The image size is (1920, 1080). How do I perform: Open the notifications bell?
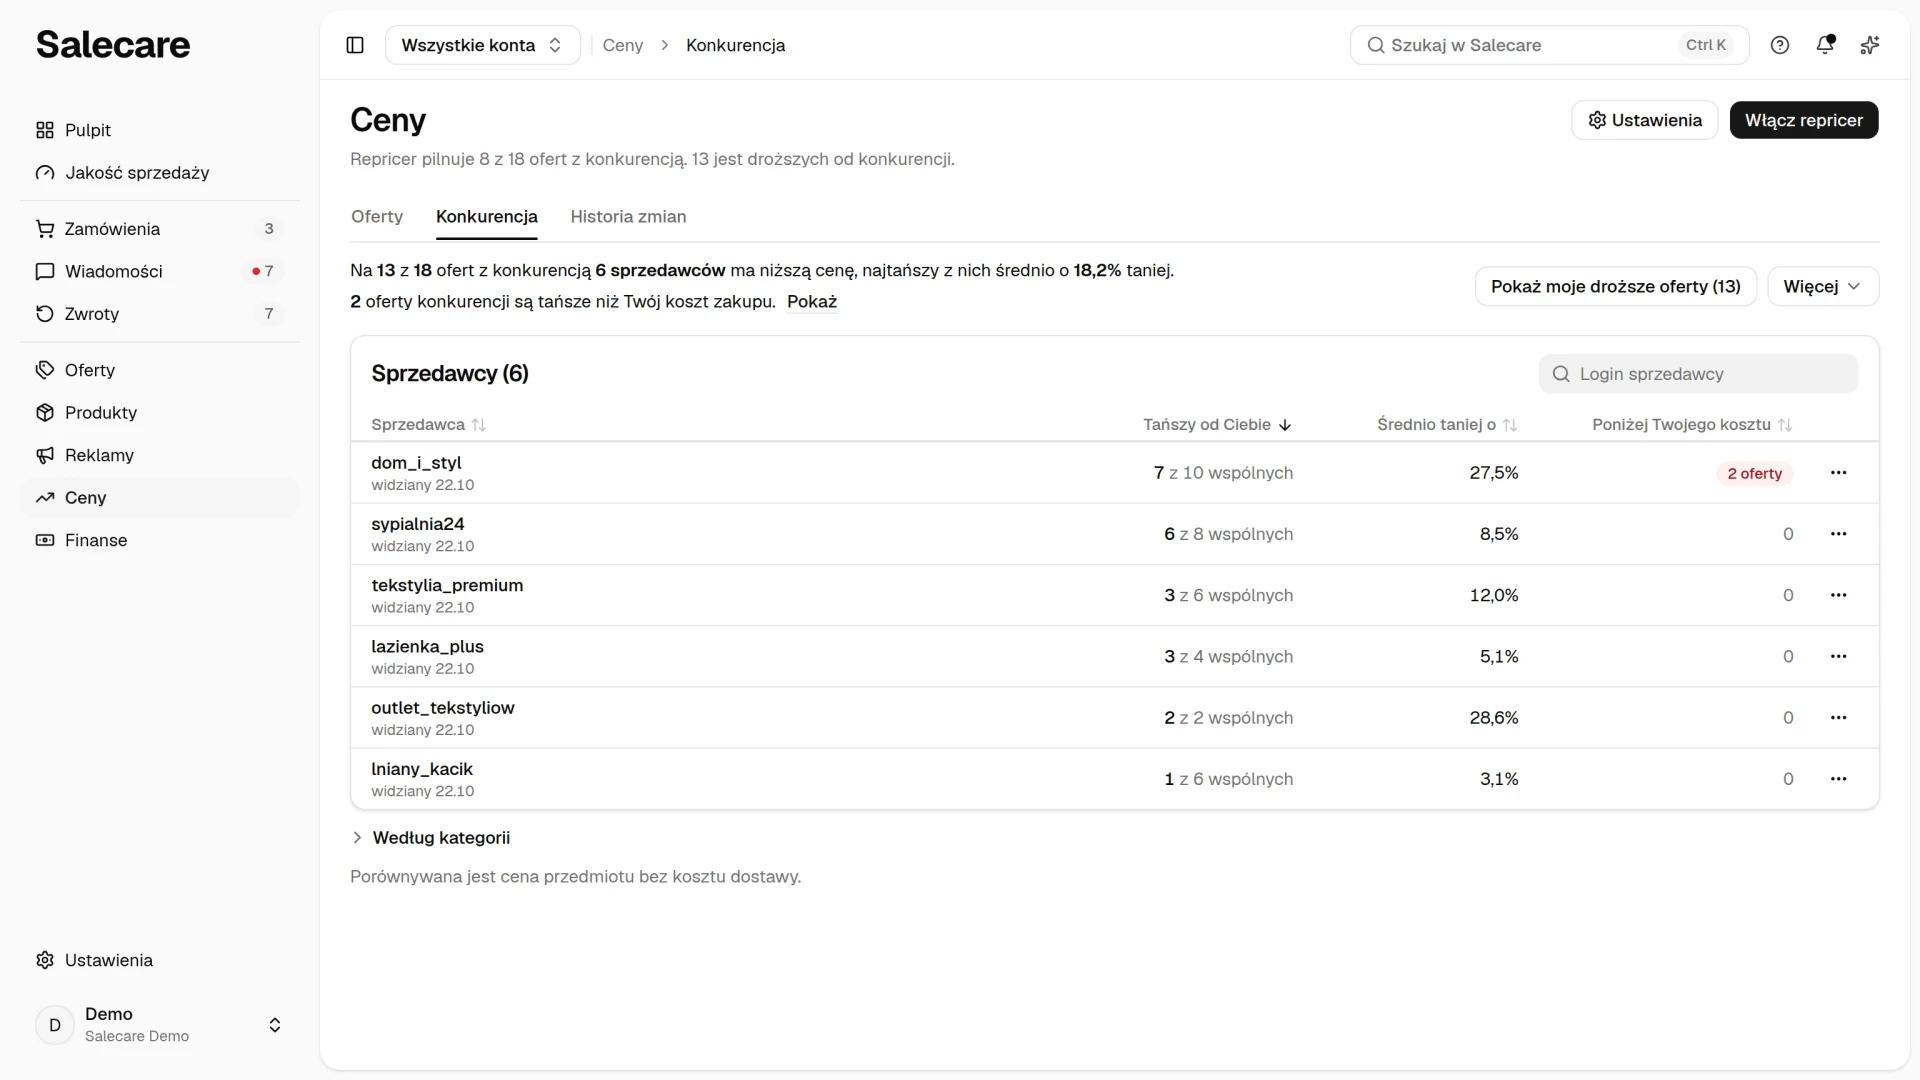pos(1825,45)
